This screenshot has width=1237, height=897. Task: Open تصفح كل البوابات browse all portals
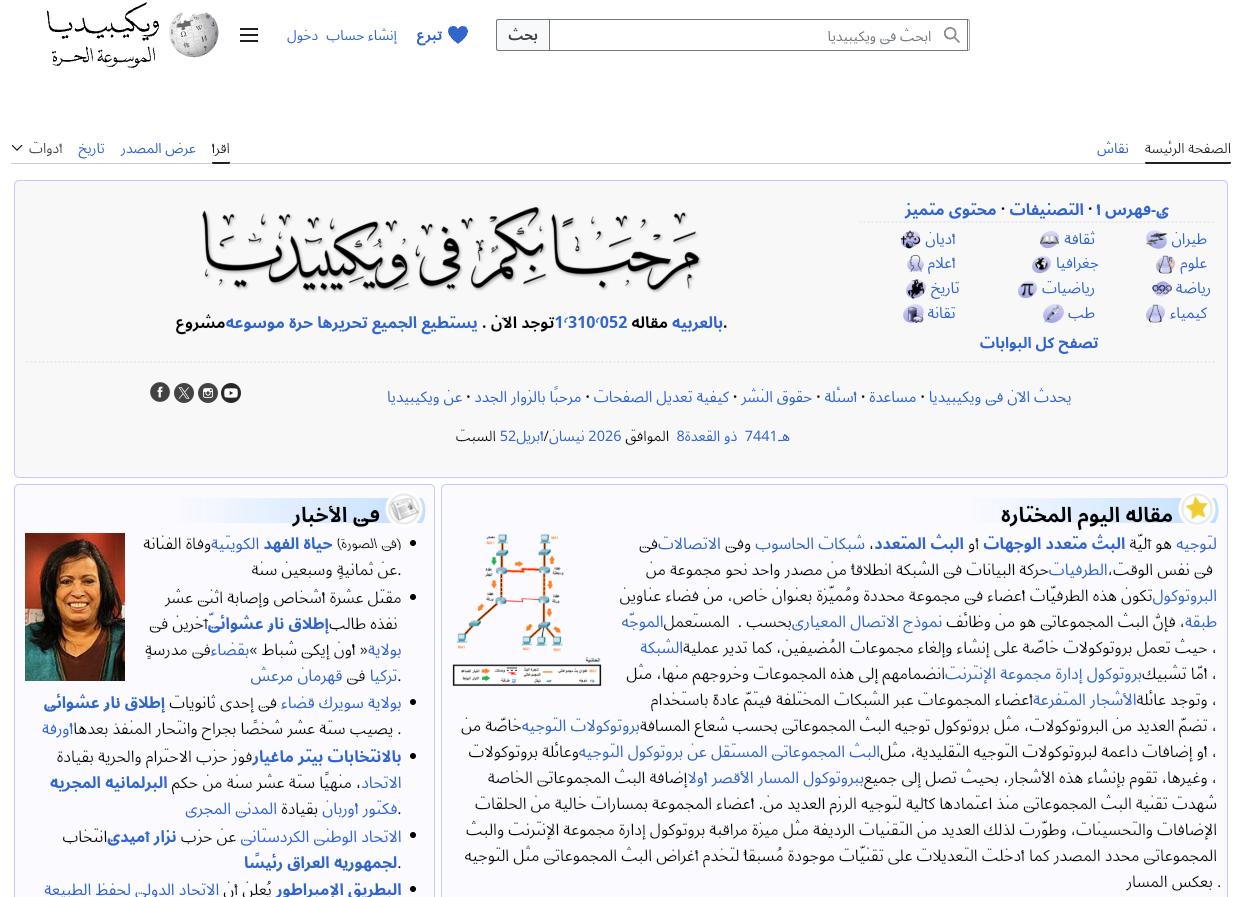pyautogui.click(x=1039, y=343)
